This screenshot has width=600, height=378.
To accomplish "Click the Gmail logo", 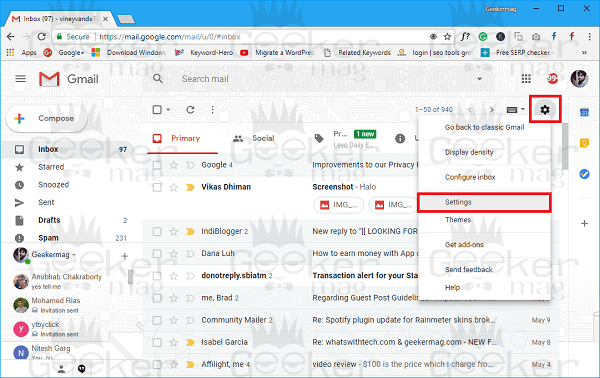I will [69, 79].
